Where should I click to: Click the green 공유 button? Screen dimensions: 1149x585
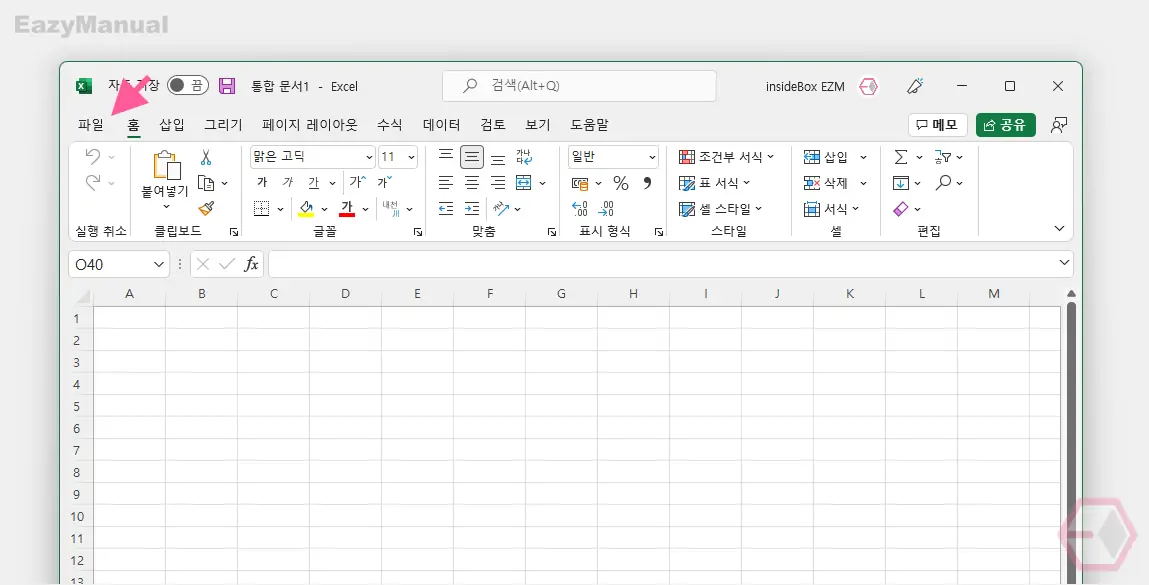(1005, 125)
